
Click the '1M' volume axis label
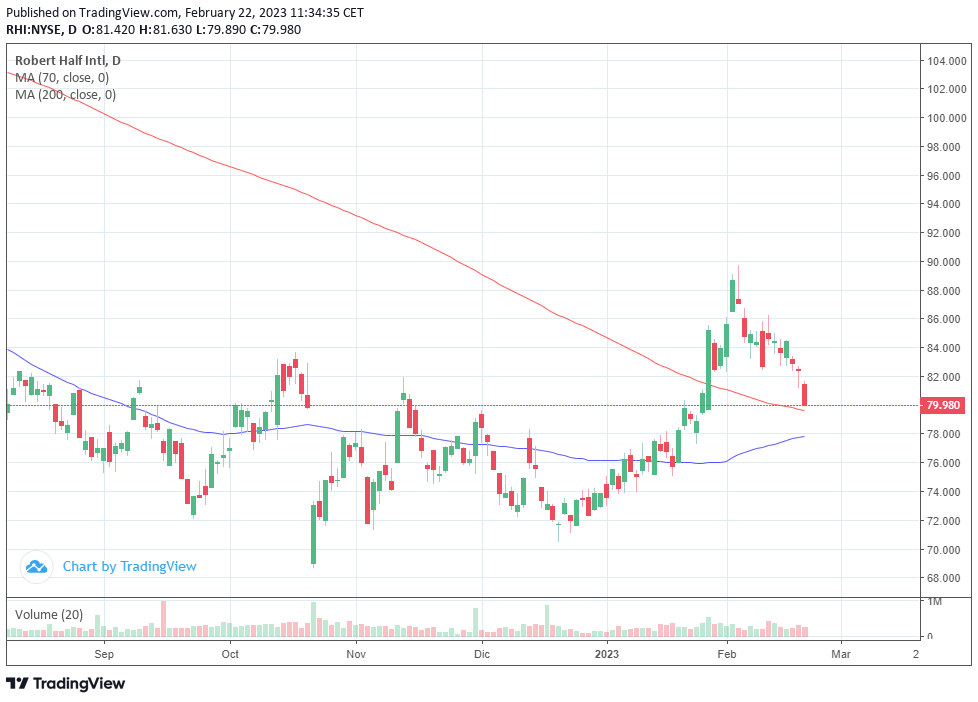point(934,602)
